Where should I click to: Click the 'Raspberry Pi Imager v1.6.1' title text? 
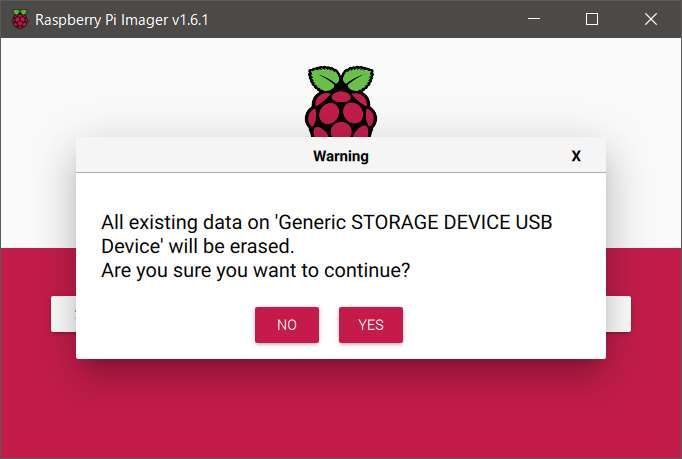pos(122,20)
